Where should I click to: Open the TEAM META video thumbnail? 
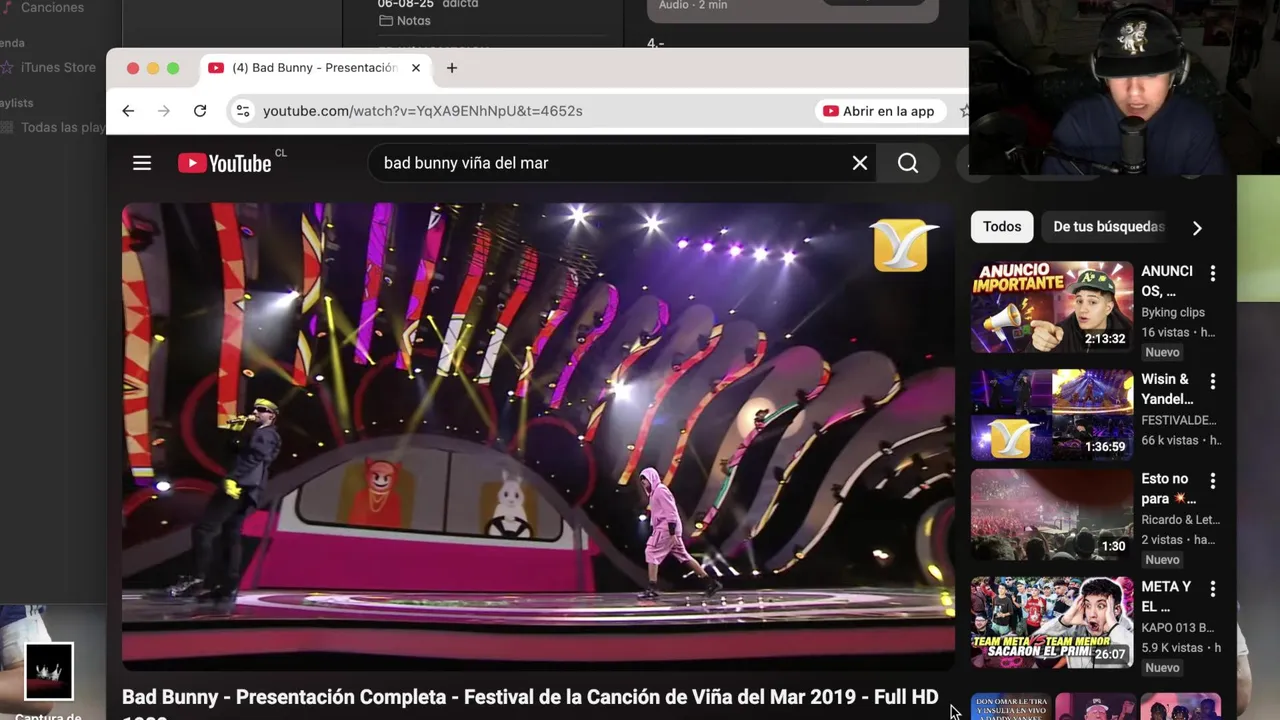click(x=1052, y=622)
